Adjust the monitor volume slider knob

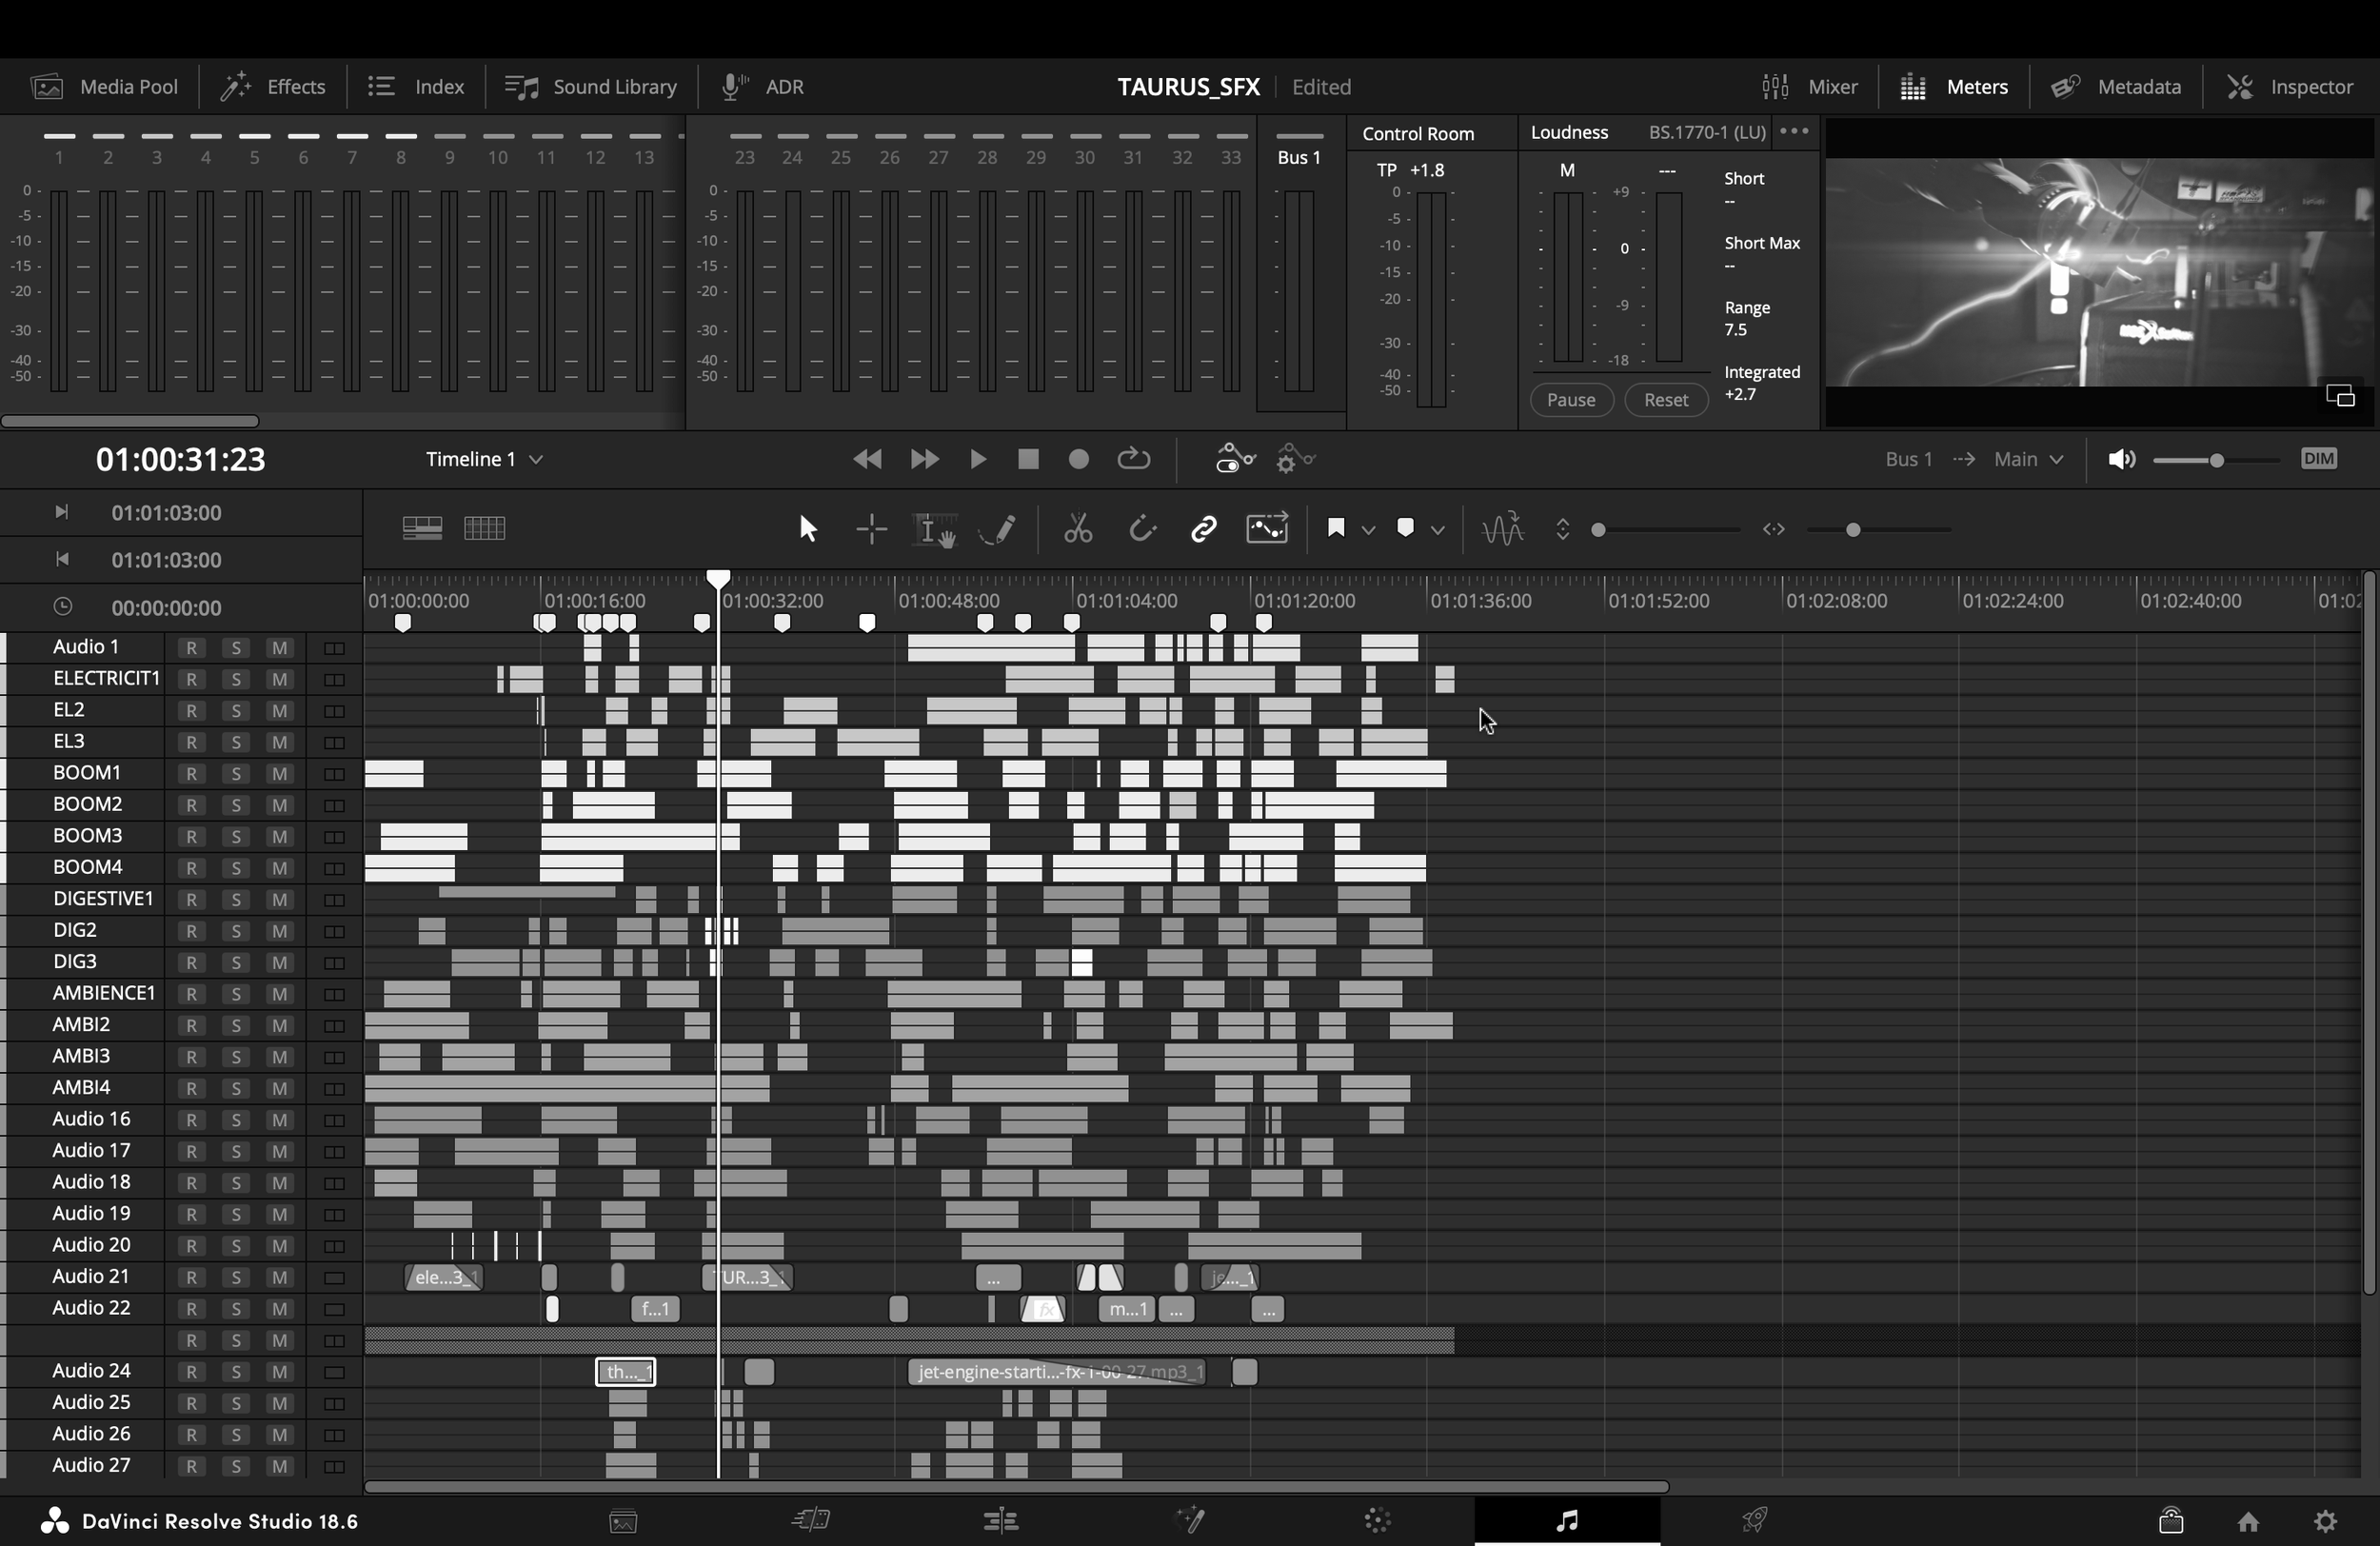2217,460
